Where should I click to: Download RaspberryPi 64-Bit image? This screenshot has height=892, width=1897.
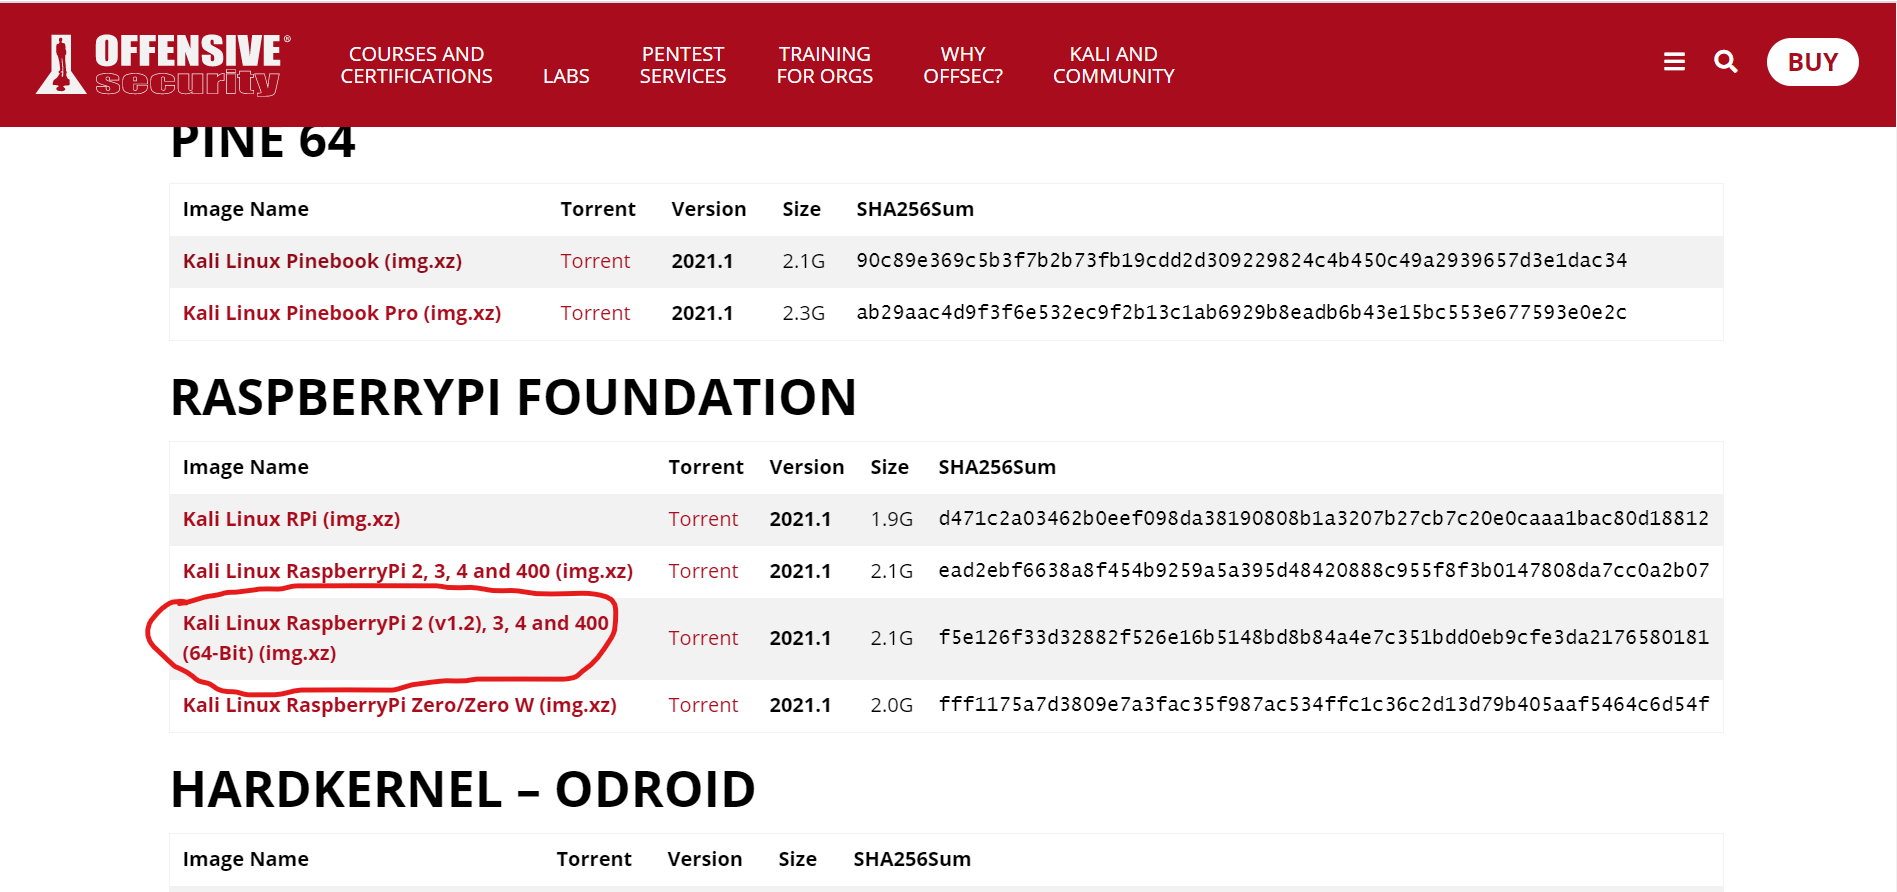coord(396,638)
